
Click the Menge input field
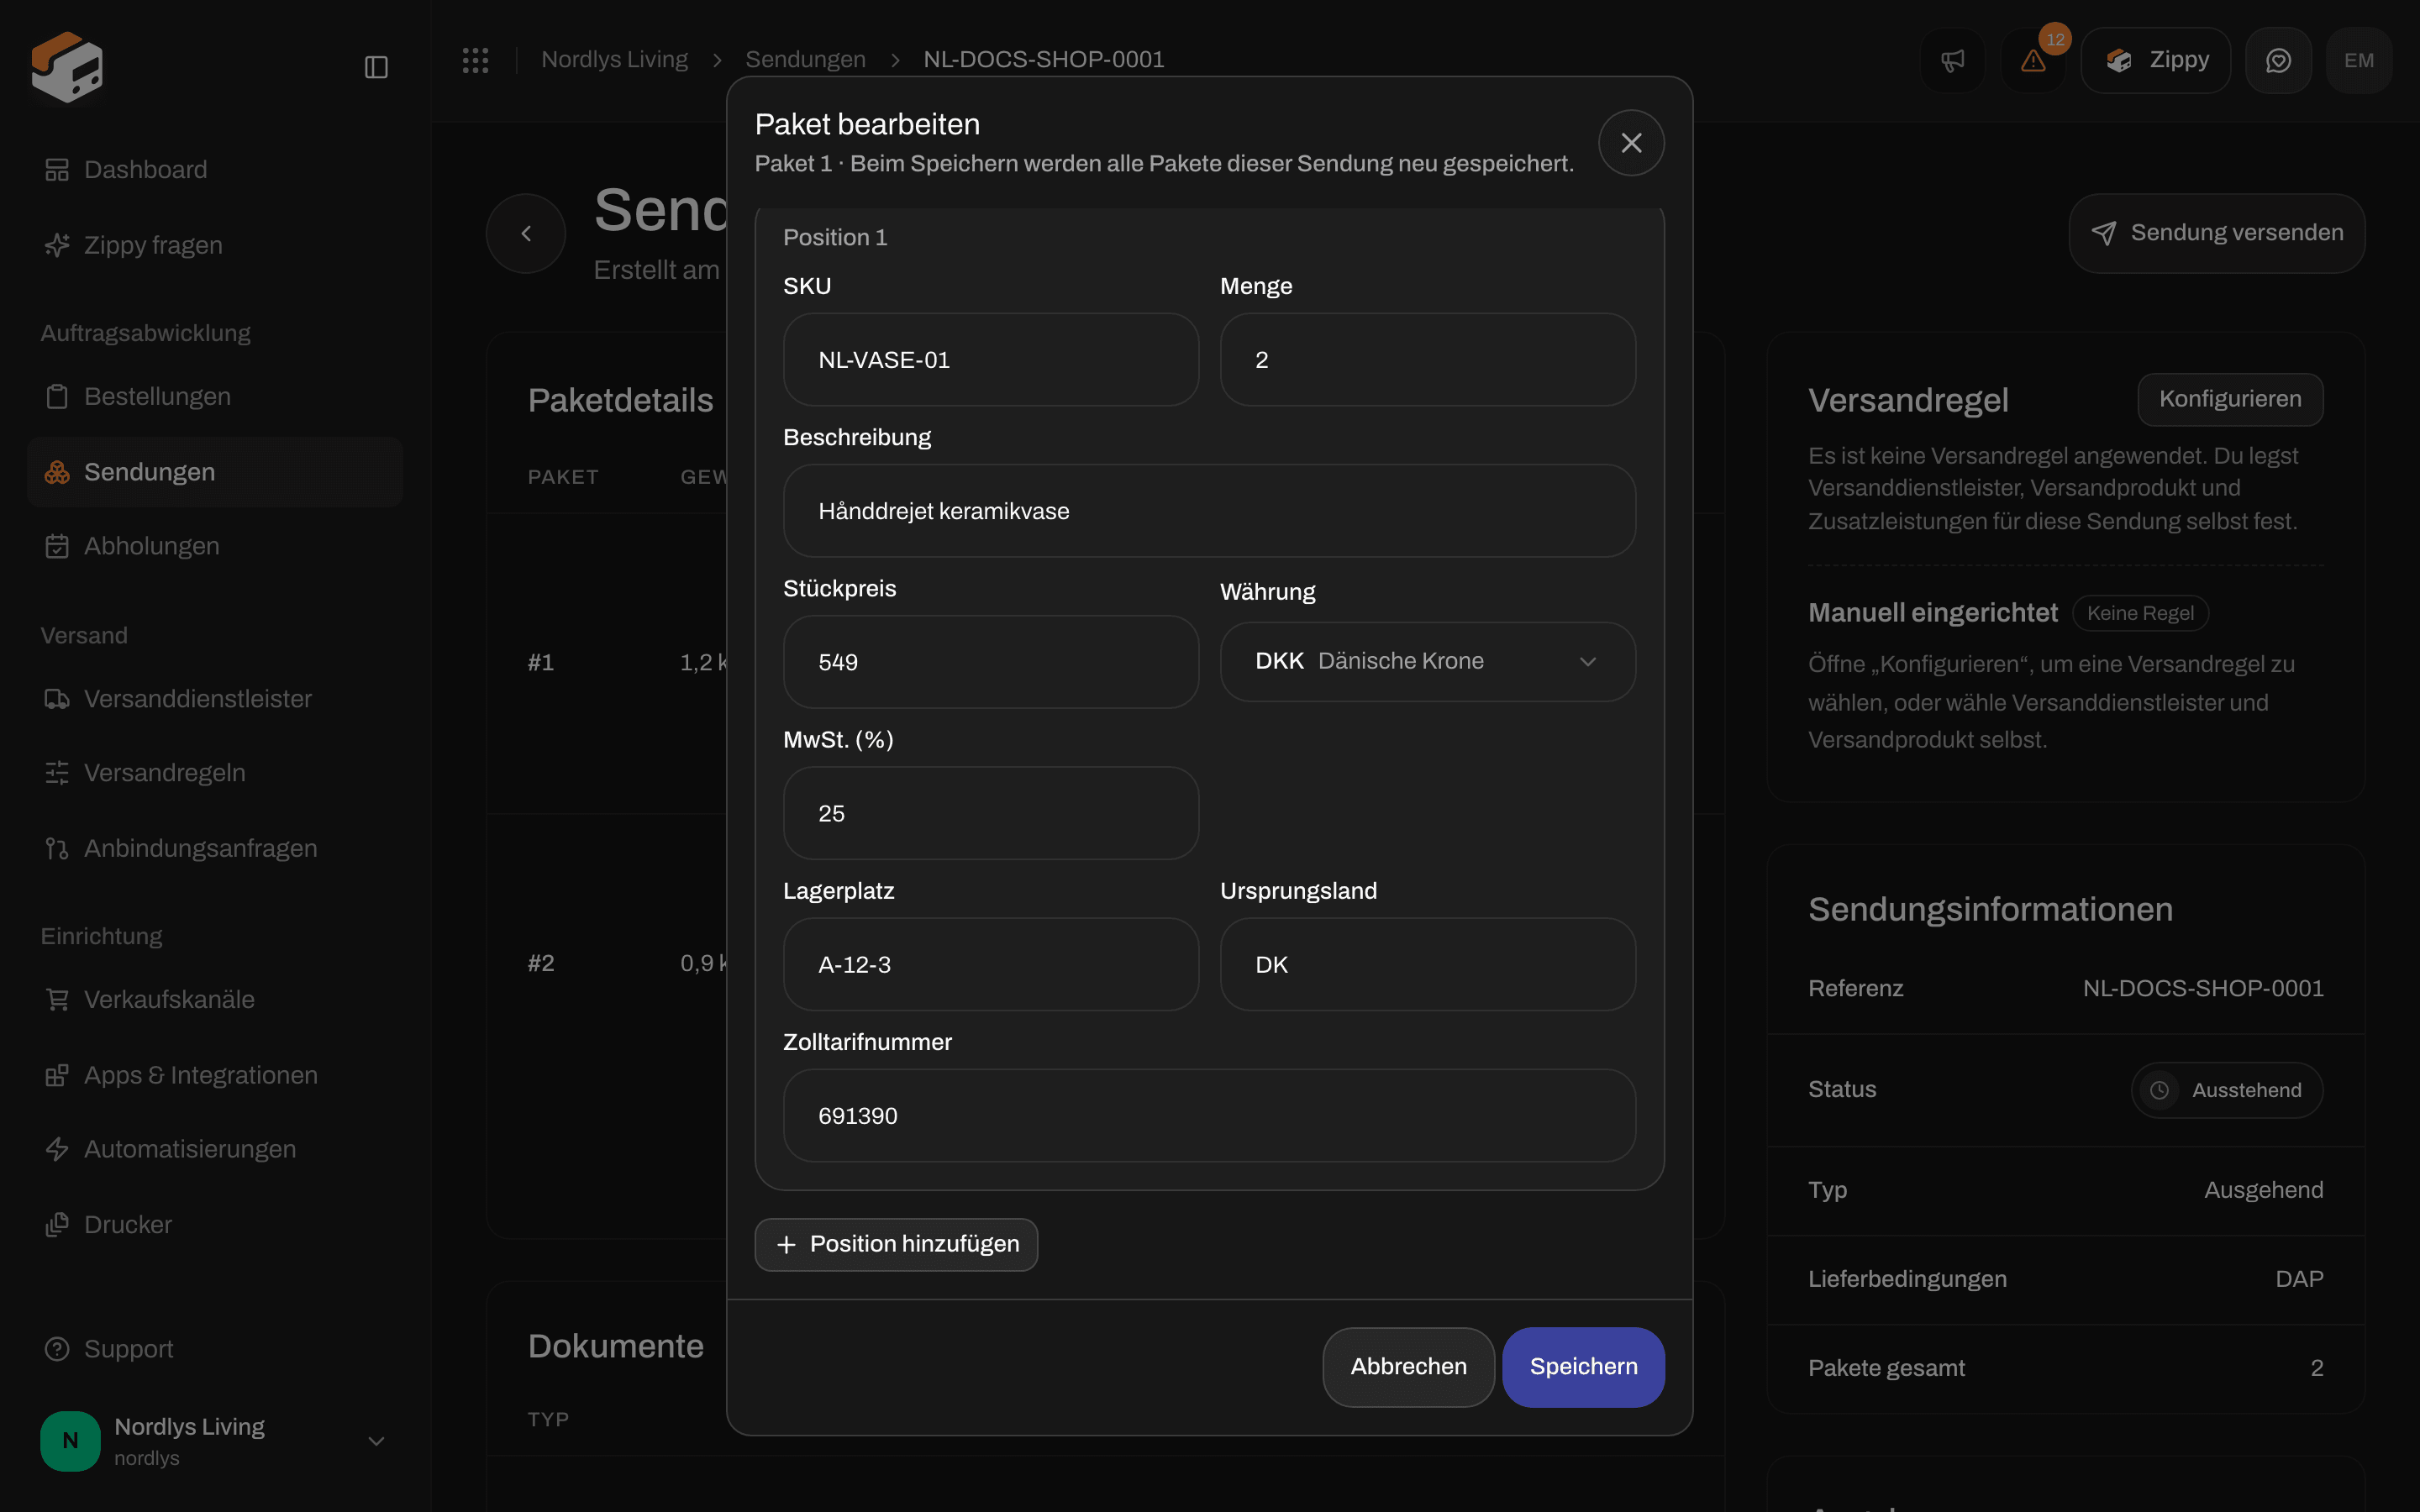(x=1427, y=360)
